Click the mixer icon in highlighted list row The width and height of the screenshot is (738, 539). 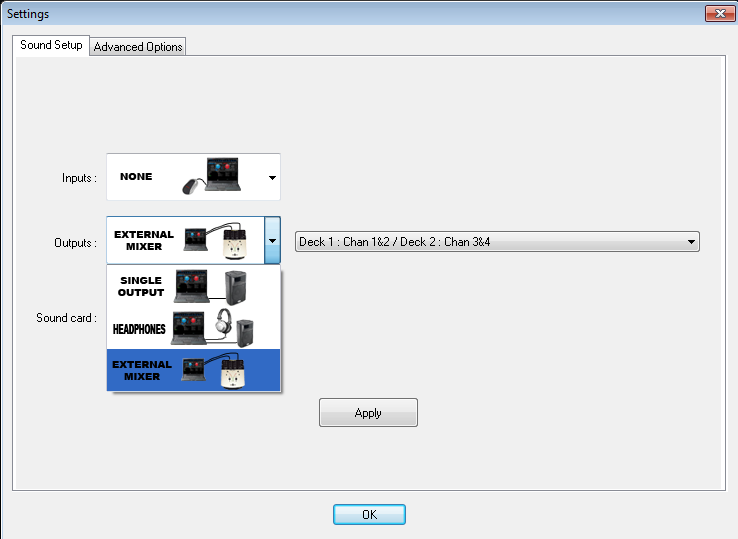point(214,370)
